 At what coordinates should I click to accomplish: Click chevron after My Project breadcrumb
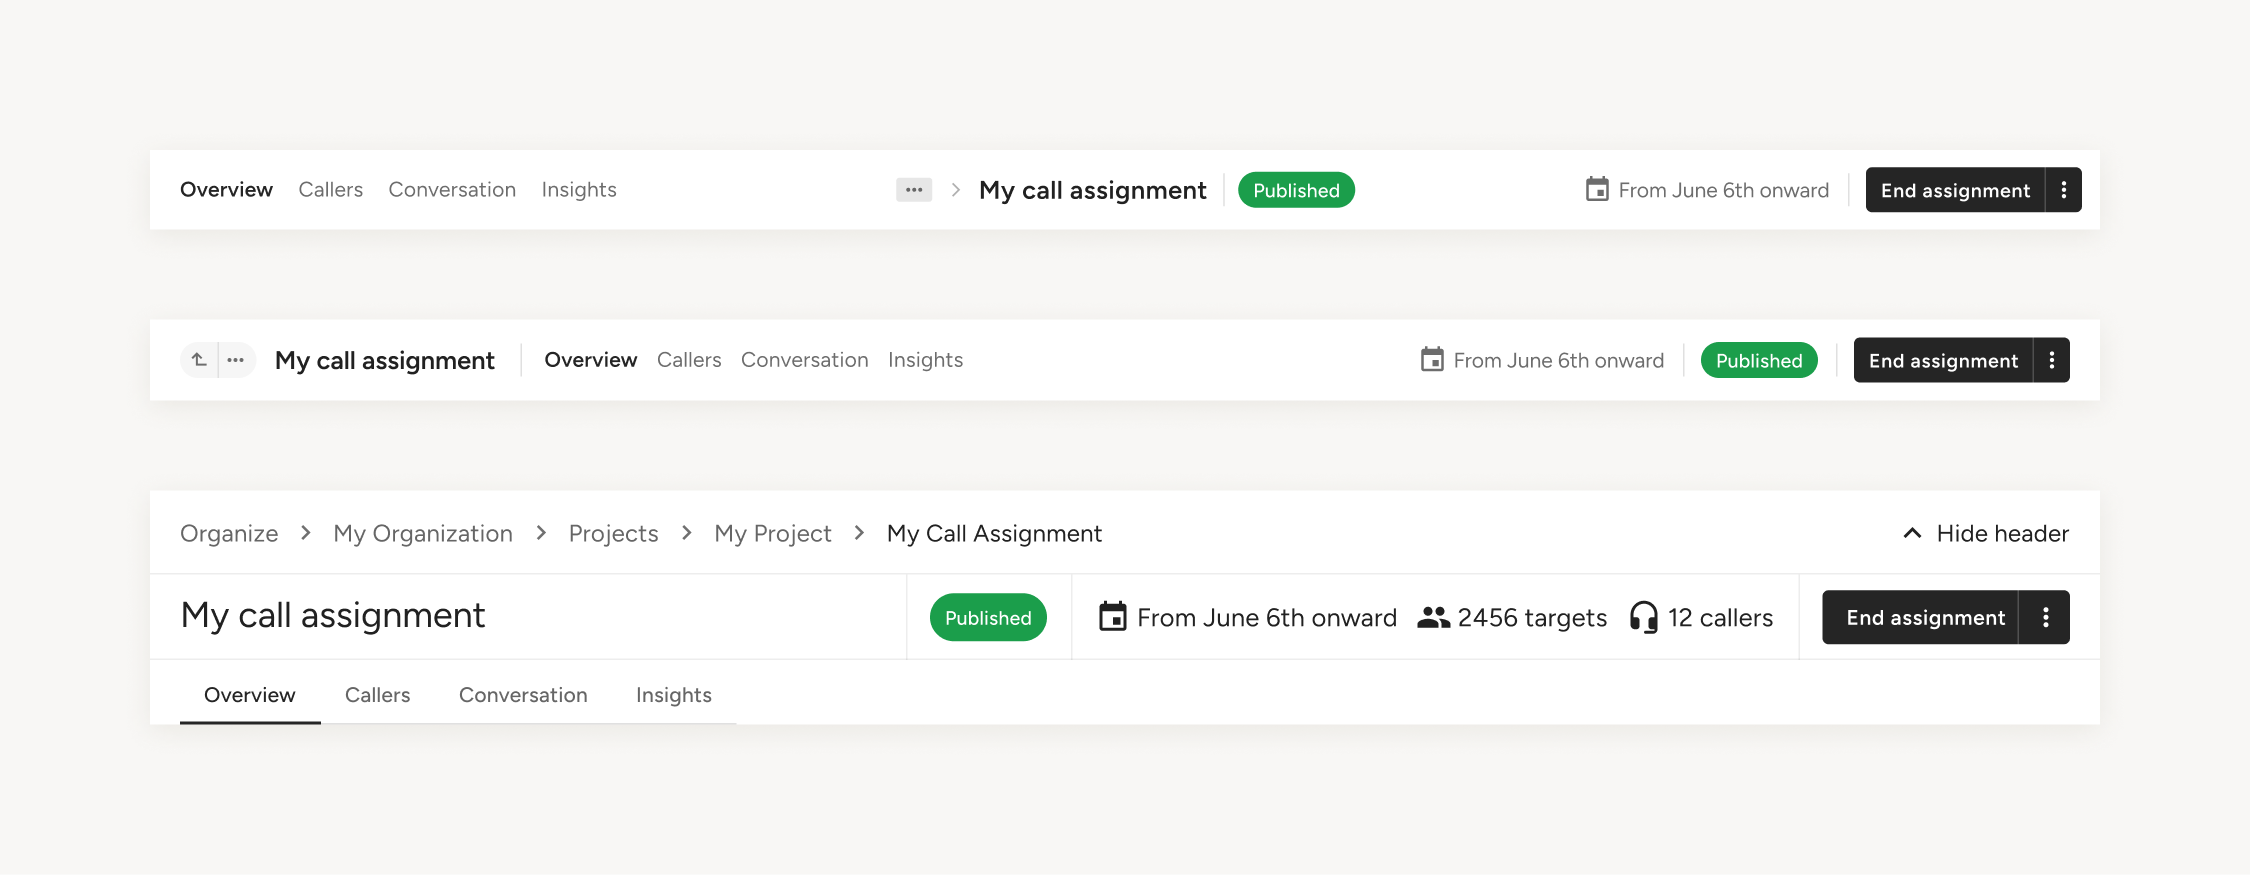[x=859, y=533]
